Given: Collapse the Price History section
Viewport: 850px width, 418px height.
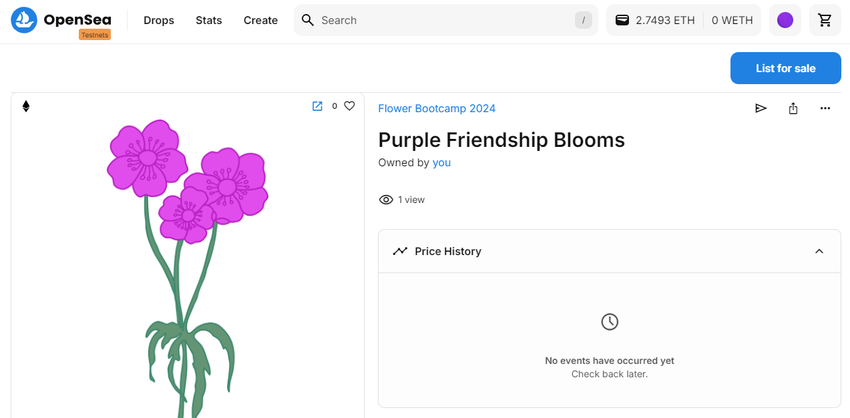Looking at the screenshot, I should tap(819, 251).
